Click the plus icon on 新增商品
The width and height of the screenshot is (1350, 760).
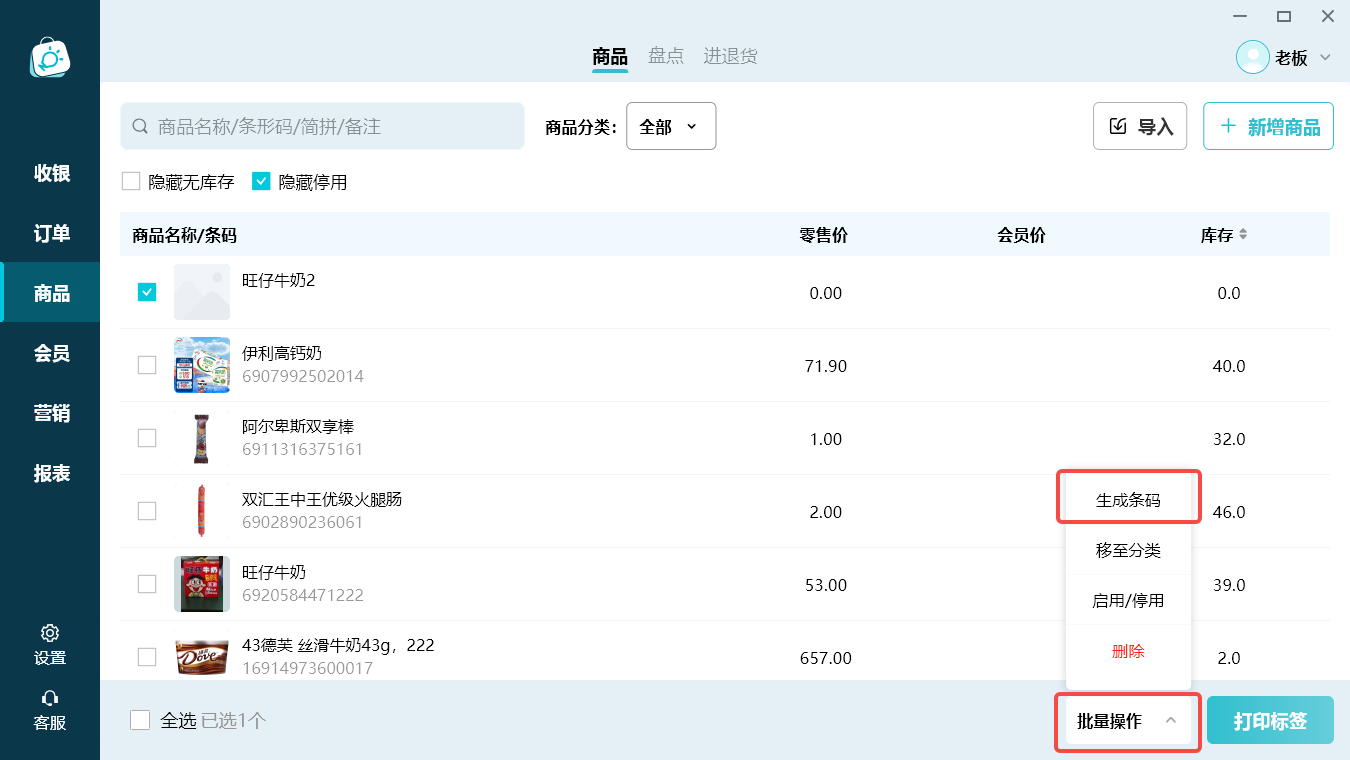[1228, 127]
